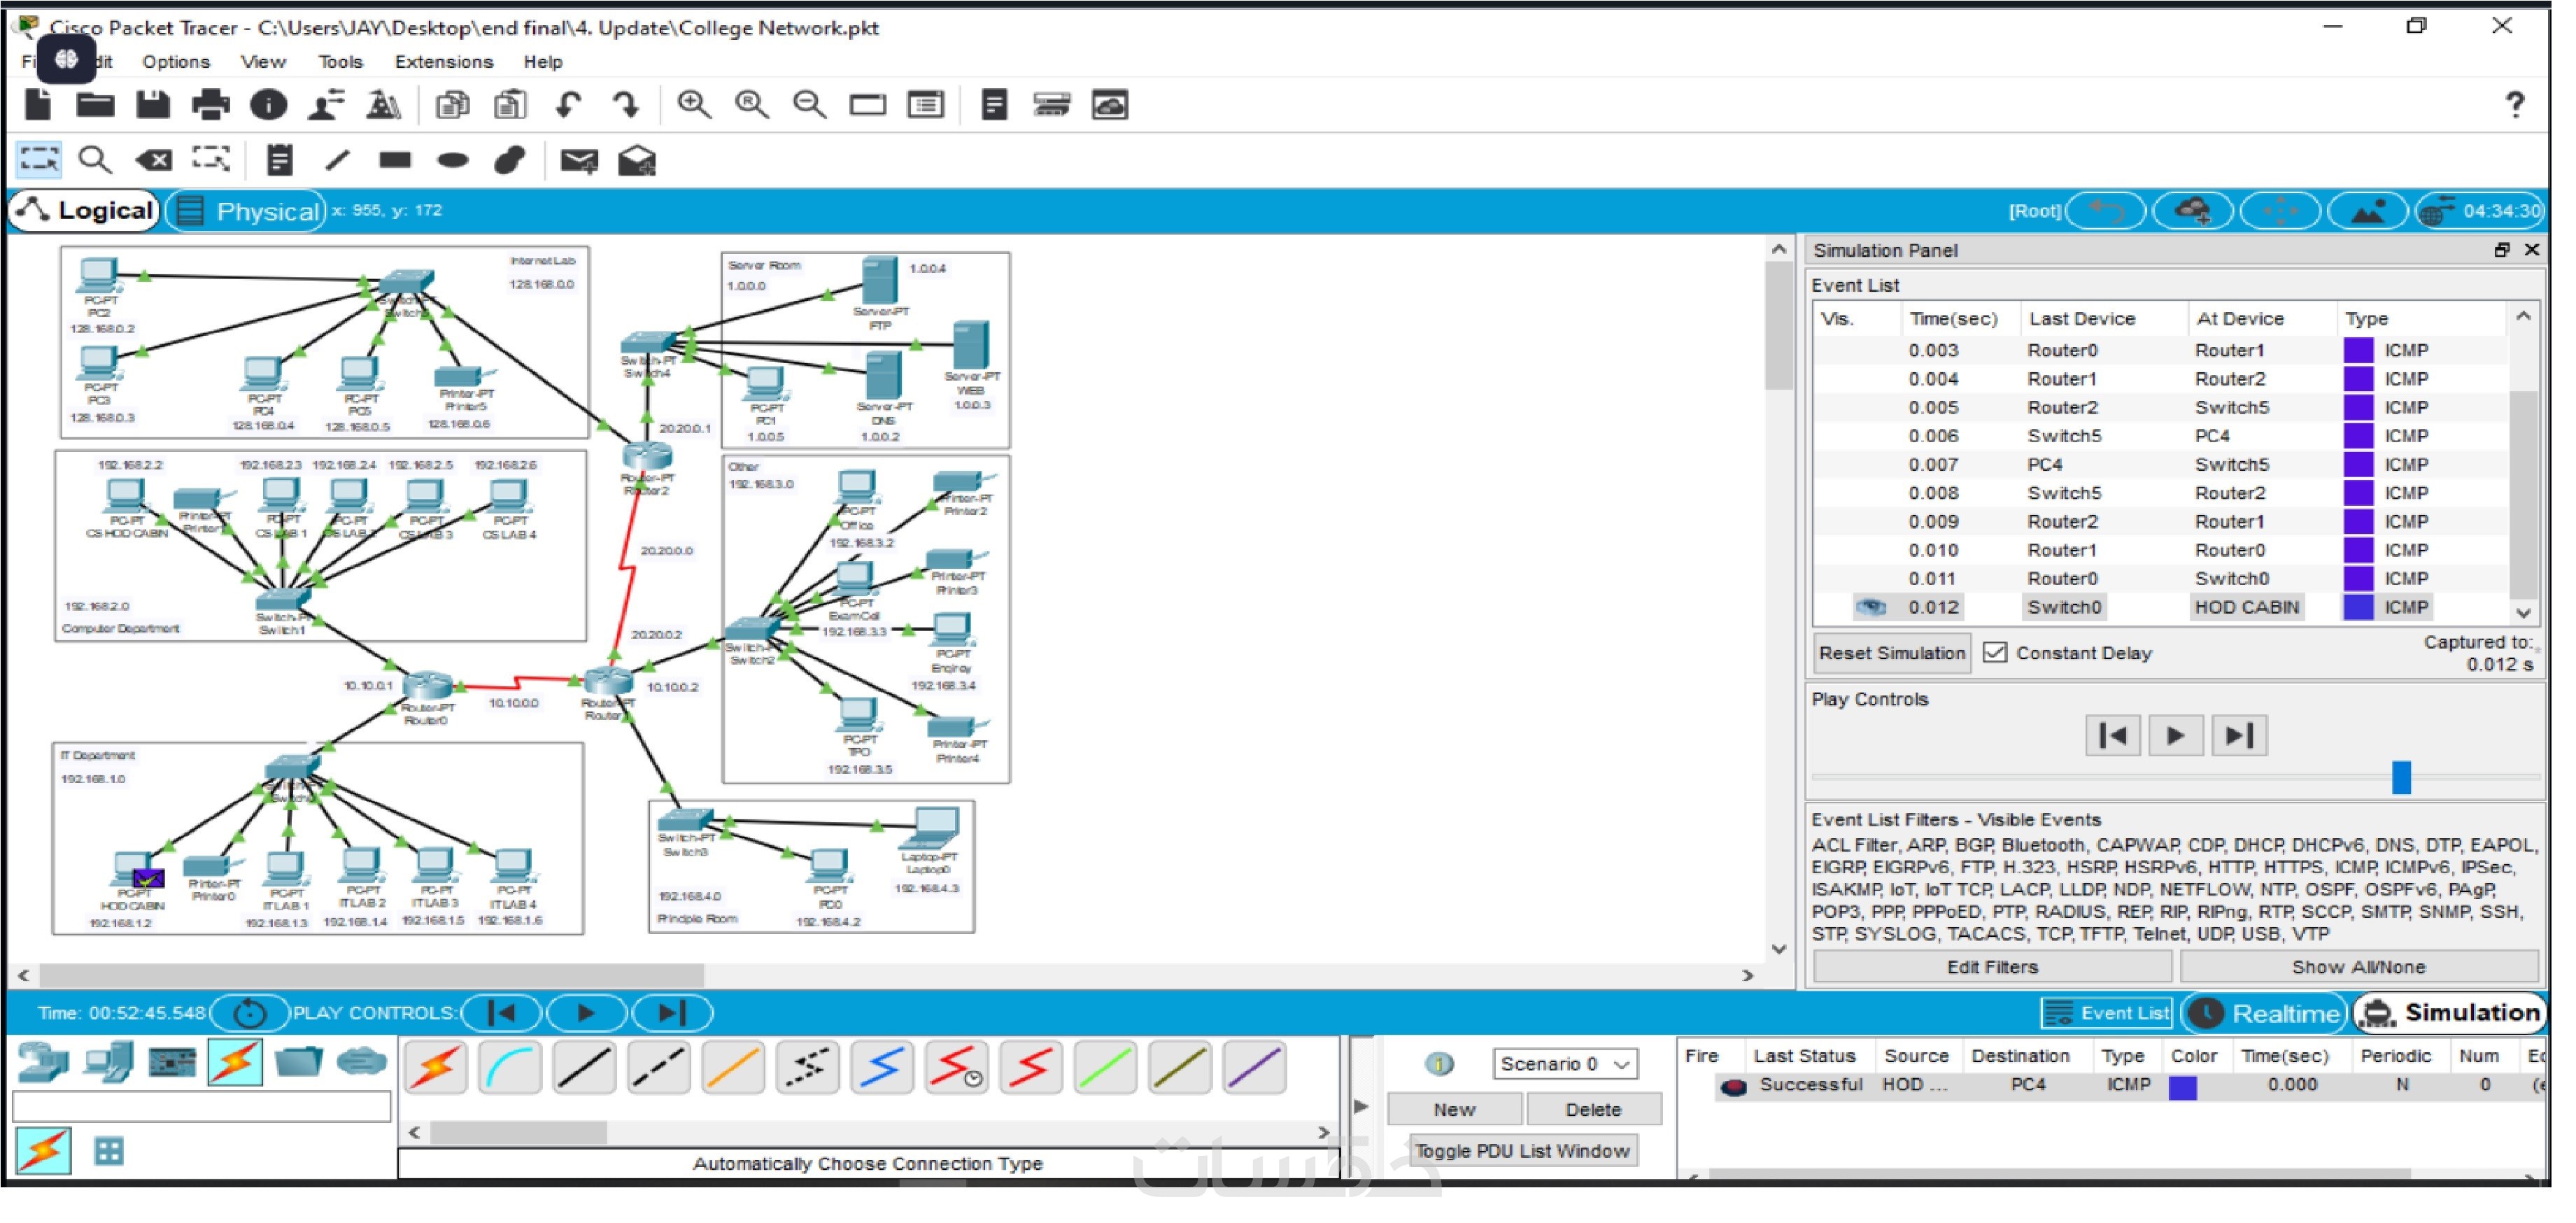This screenshot has height=1223, width=2576.
Task: Click the Save file toolbar icon
Action: tap(153, 105)
